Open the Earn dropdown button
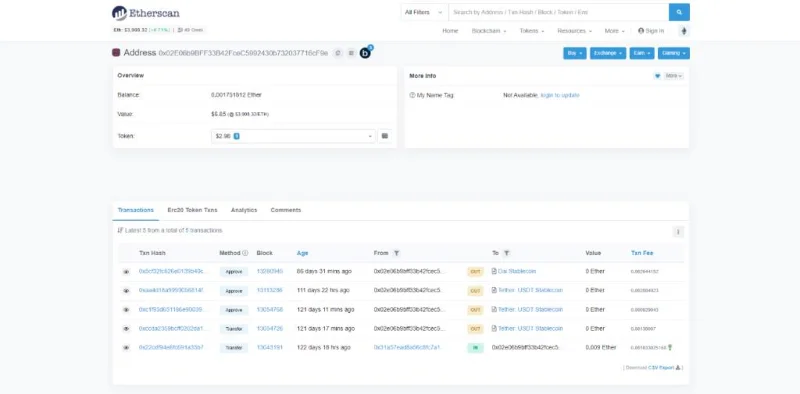 pos(642,53)
